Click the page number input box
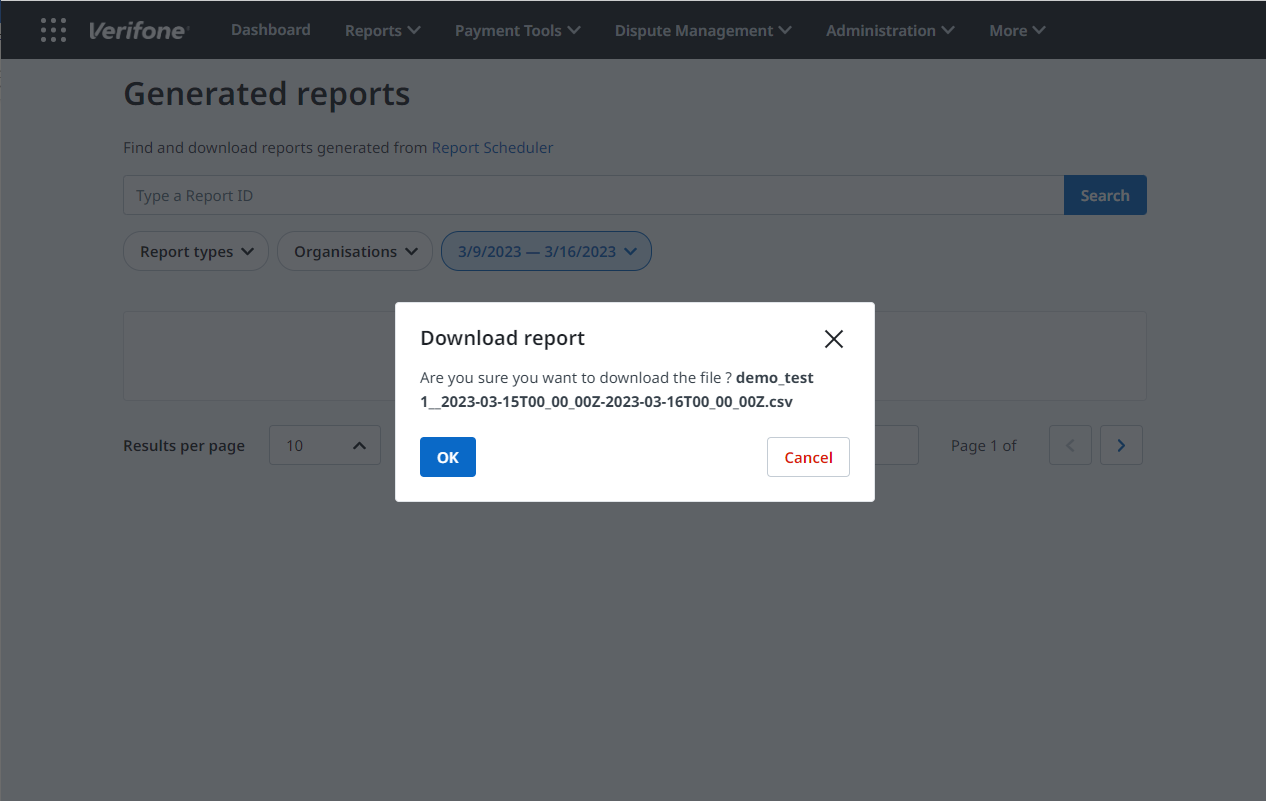The image size is (1266, 801). pos(896,445)
